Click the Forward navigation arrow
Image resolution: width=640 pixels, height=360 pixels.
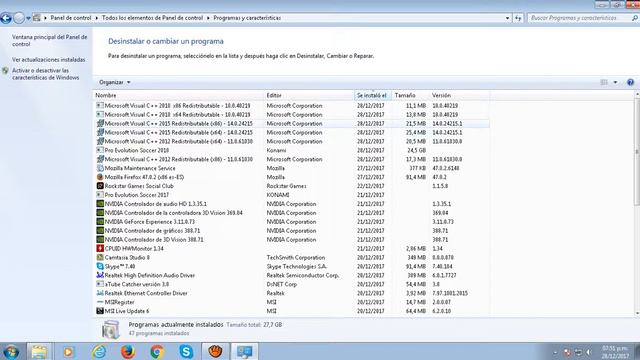coord(19,18)
